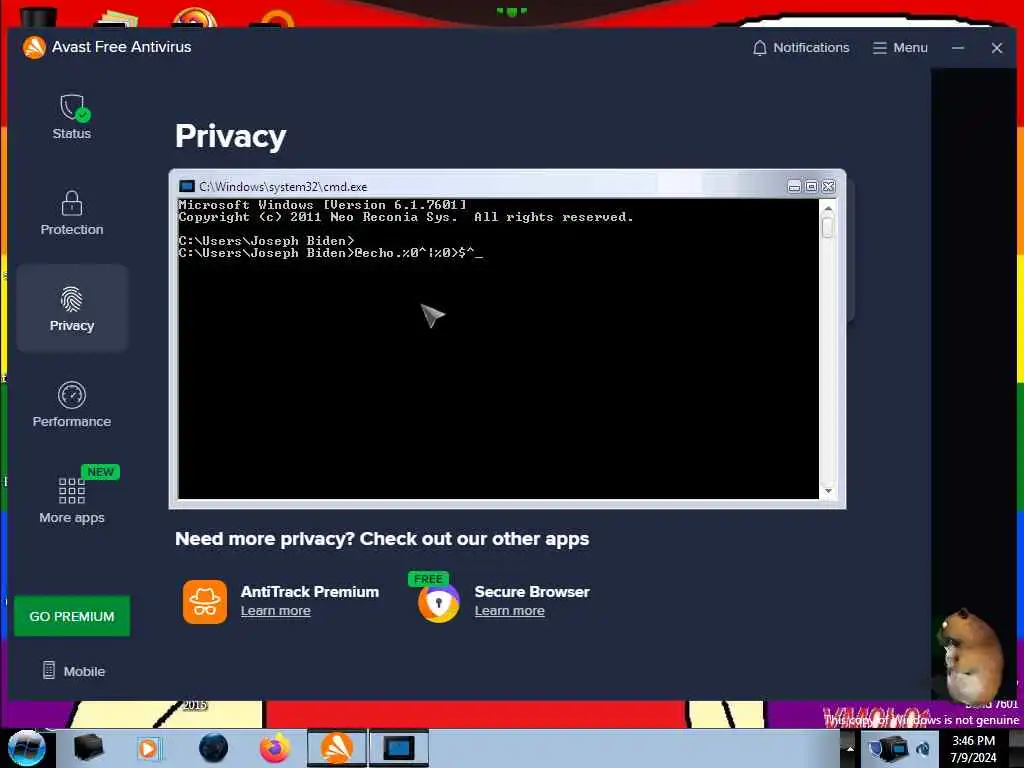Click the network tray icon

[x=923, y=748]
